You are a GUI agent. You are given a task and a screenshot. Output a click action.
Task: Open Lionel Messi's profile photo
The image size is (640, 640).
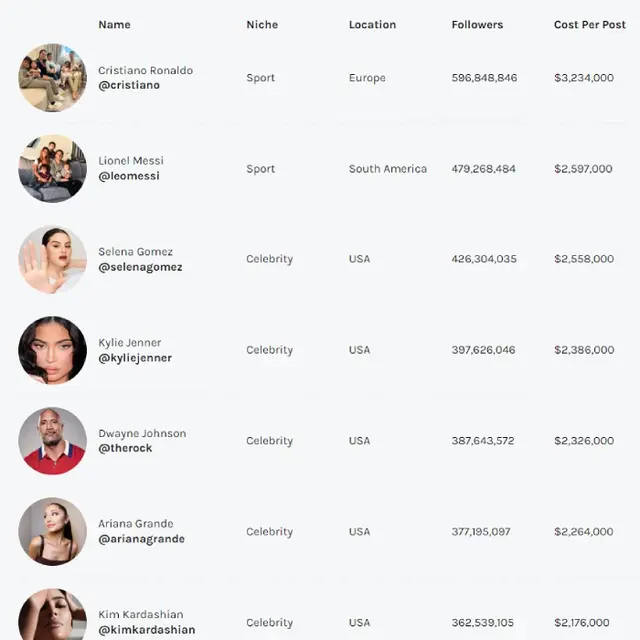click(x=52, y=169)
